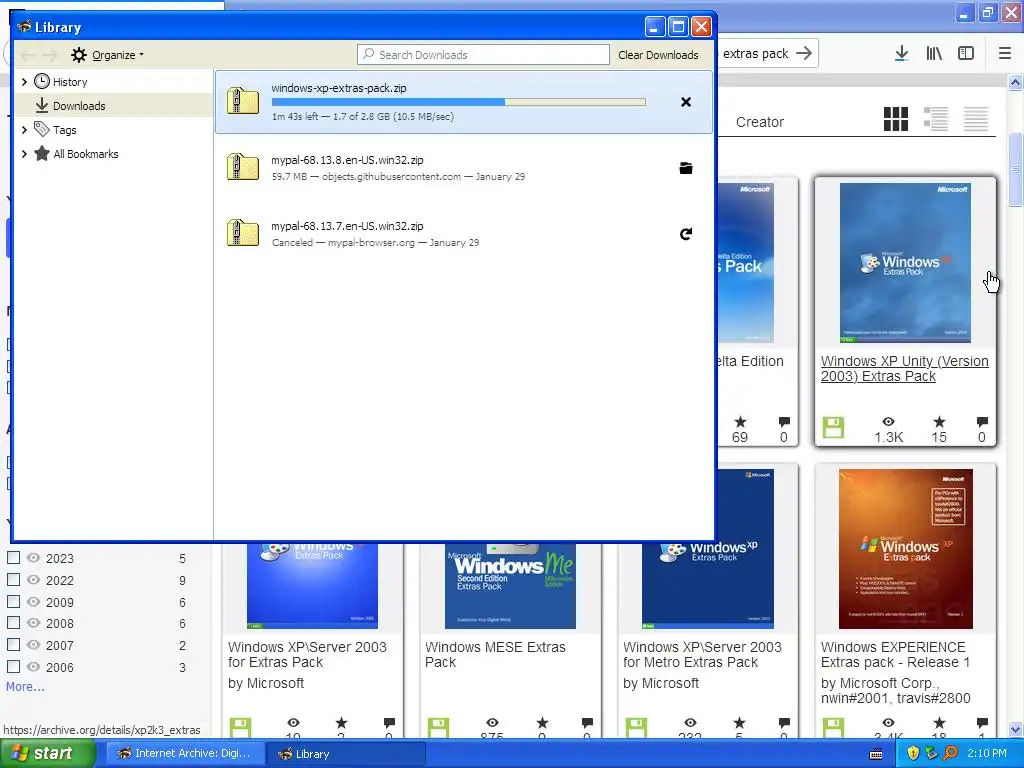Open the Windows Start button
This screenshot has height=768, width=1024.
point(48,753)
